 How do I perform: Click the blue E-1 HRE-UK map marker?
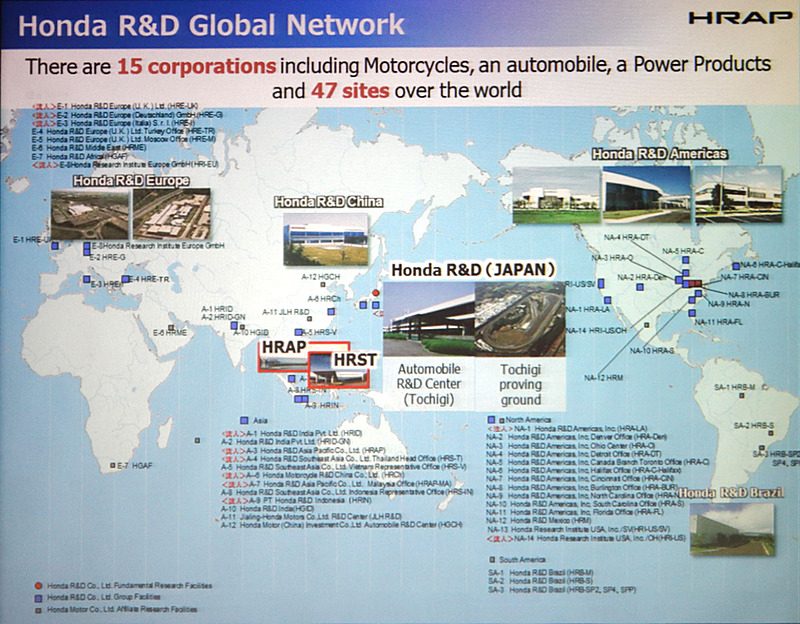point(55,246)
